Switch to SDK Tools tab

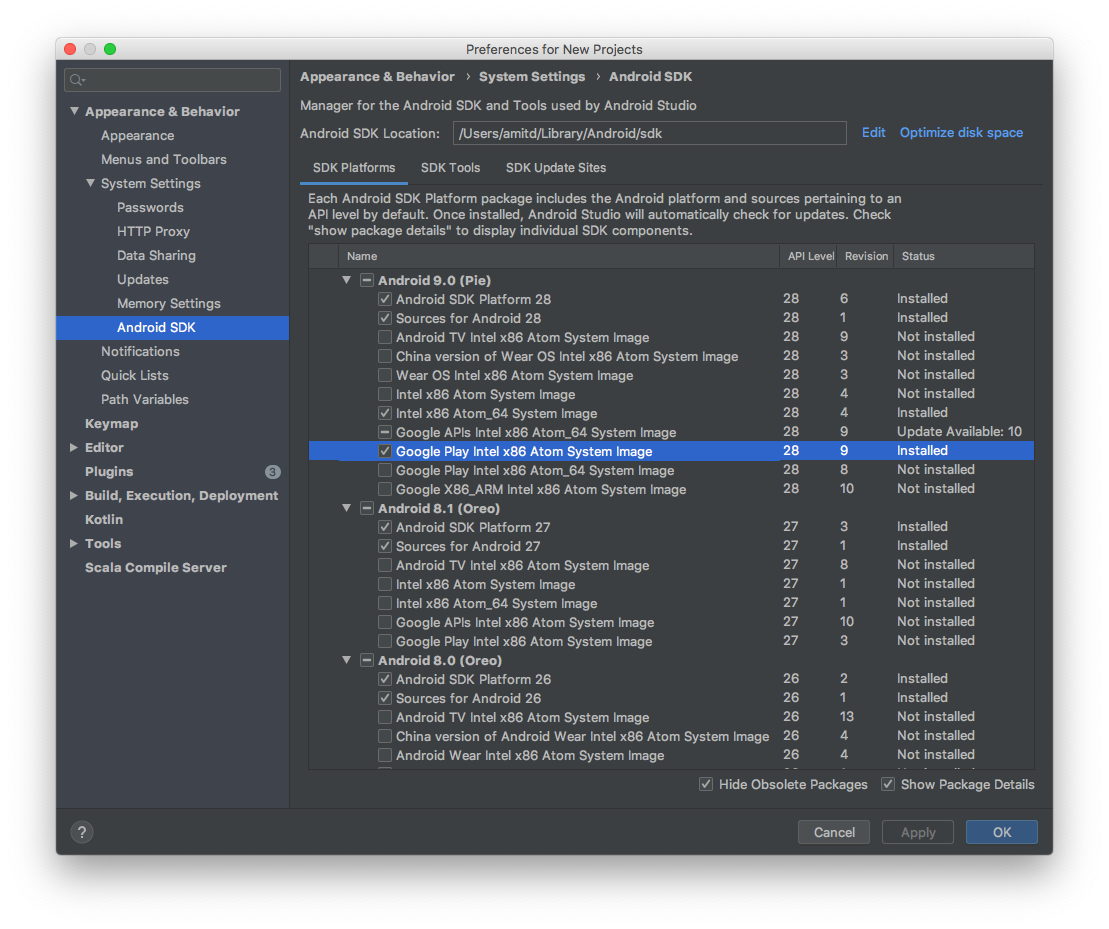pos(451,168)
